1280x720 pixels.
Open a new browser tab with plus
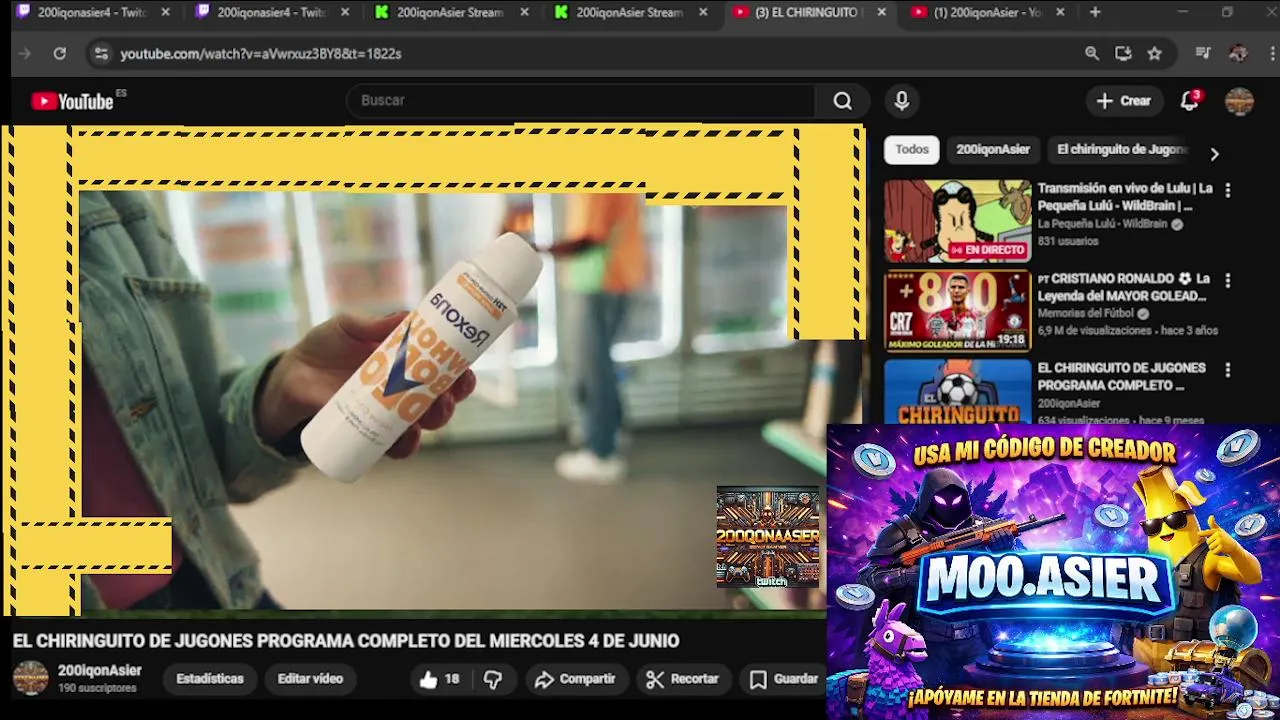click(1095, 12)
